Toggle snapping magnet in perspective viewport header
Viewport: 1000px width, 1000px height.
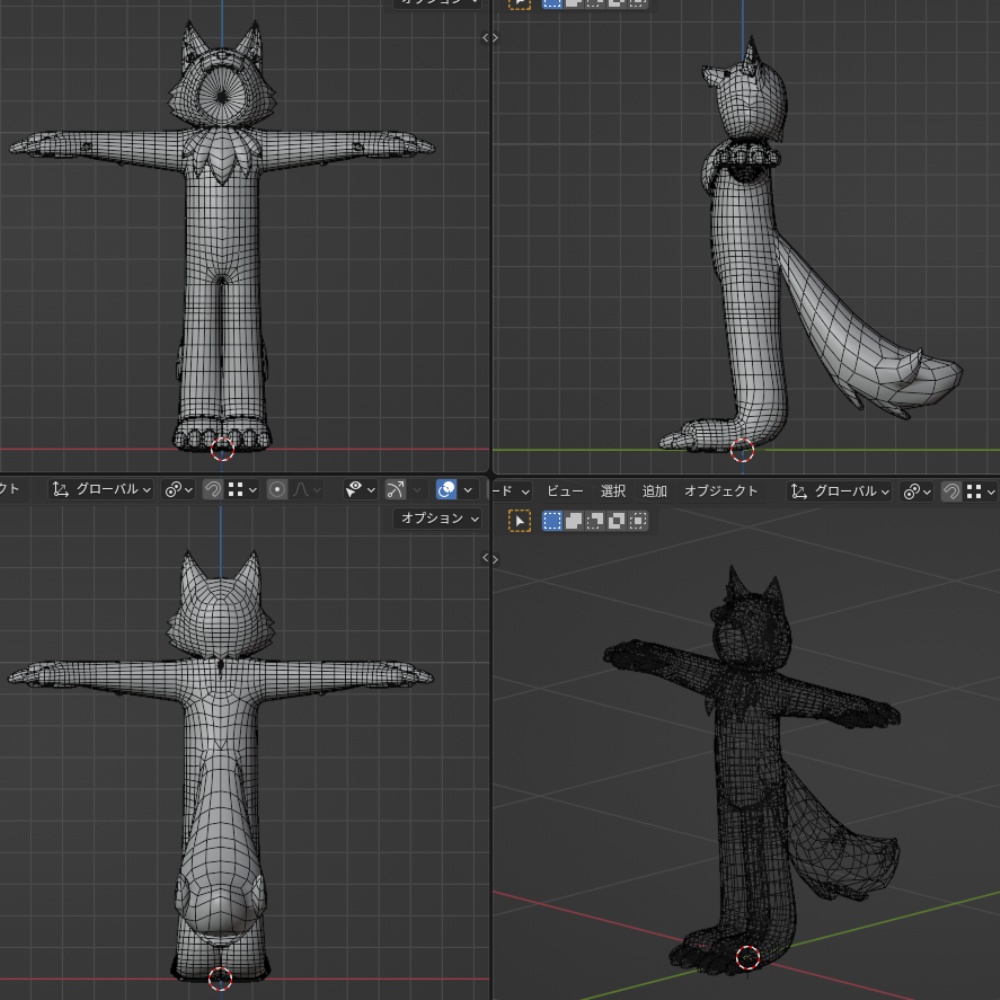click(x=951, y=491)
